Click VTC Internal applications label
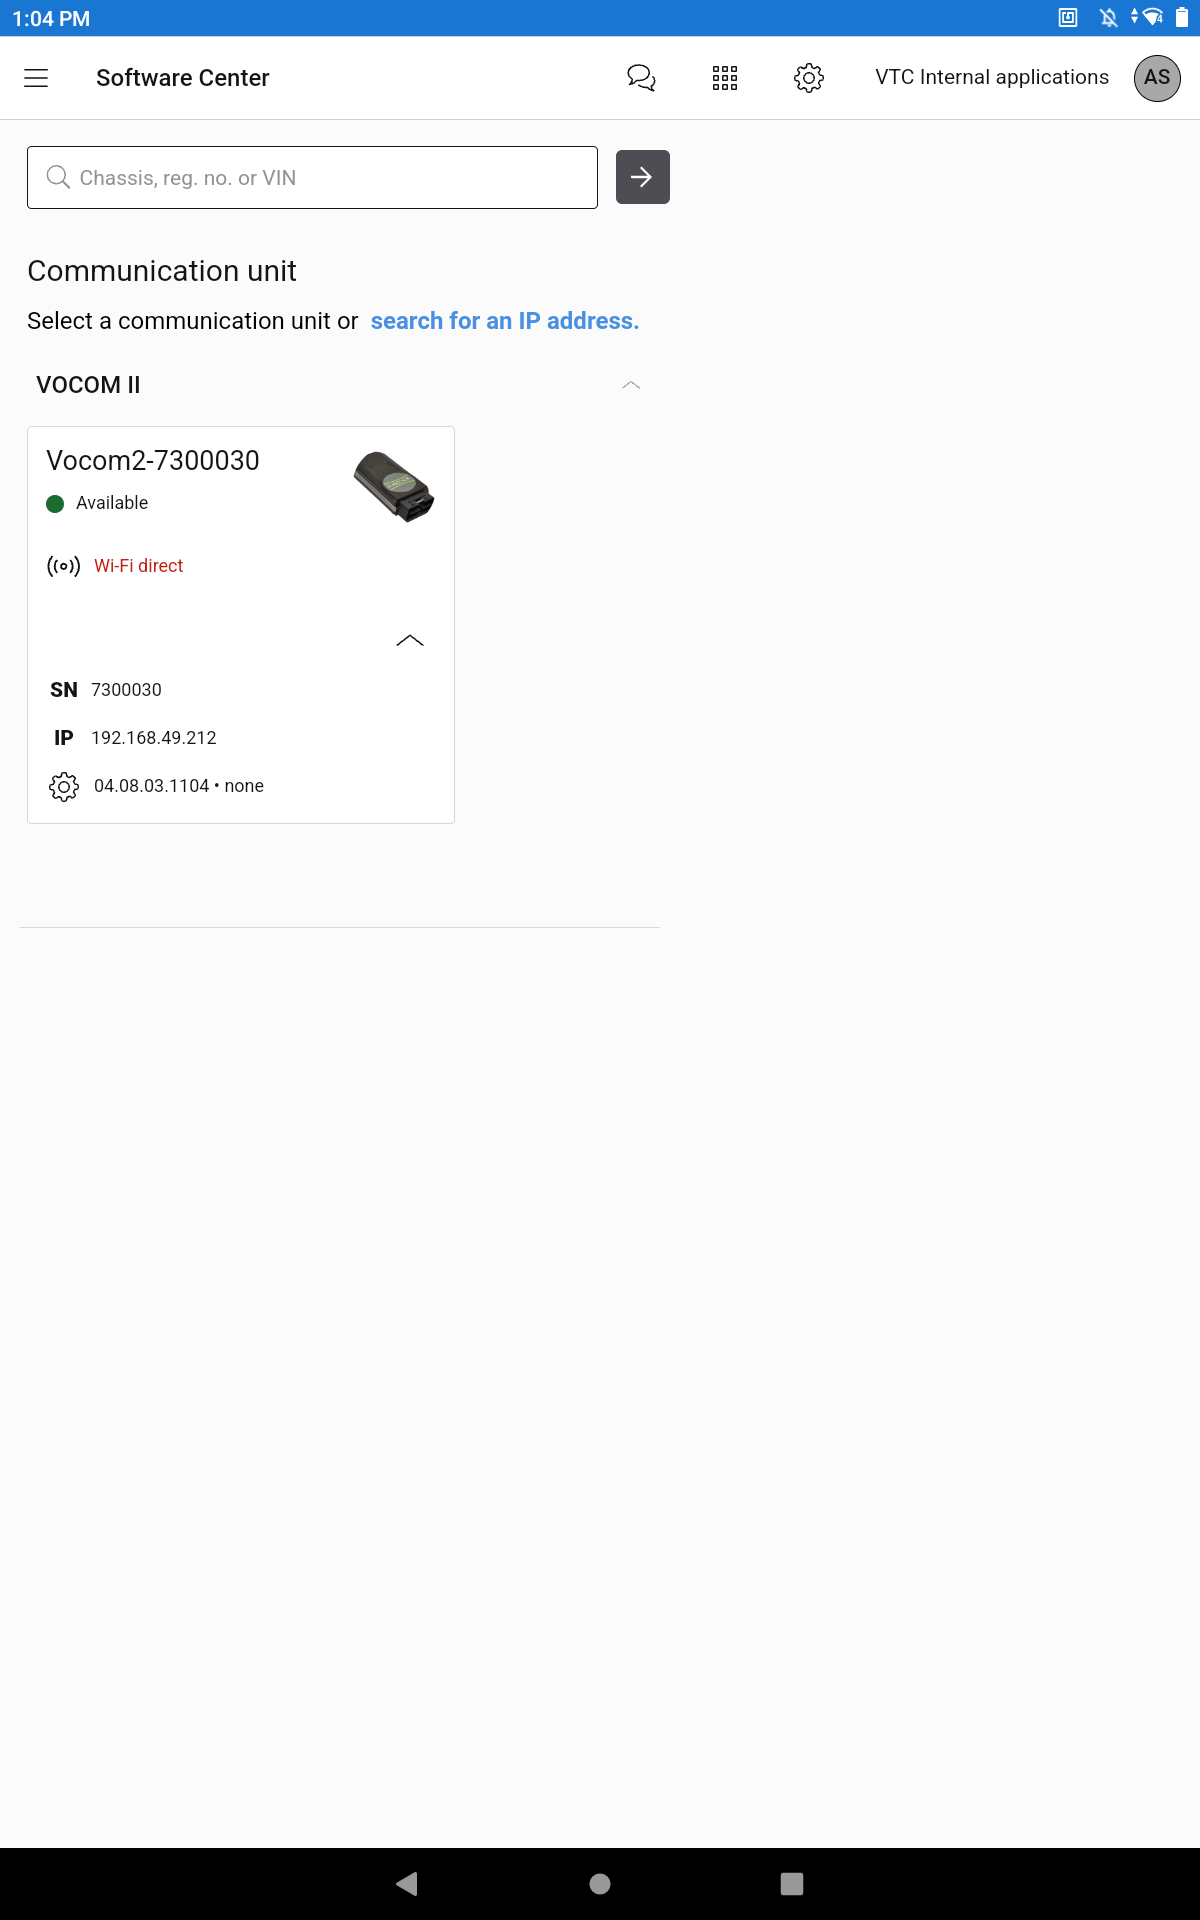 coord(992,77)
